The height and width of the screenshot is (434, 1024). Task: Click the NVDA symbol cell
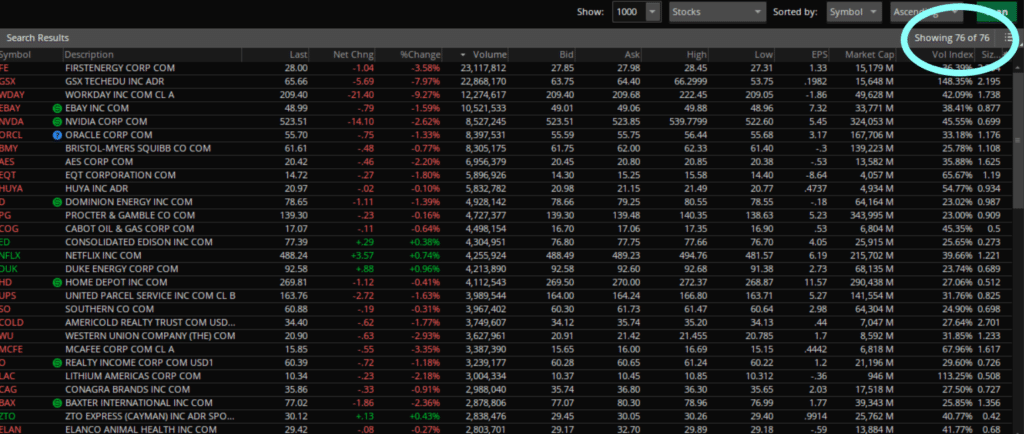click(x=14, y=121)
